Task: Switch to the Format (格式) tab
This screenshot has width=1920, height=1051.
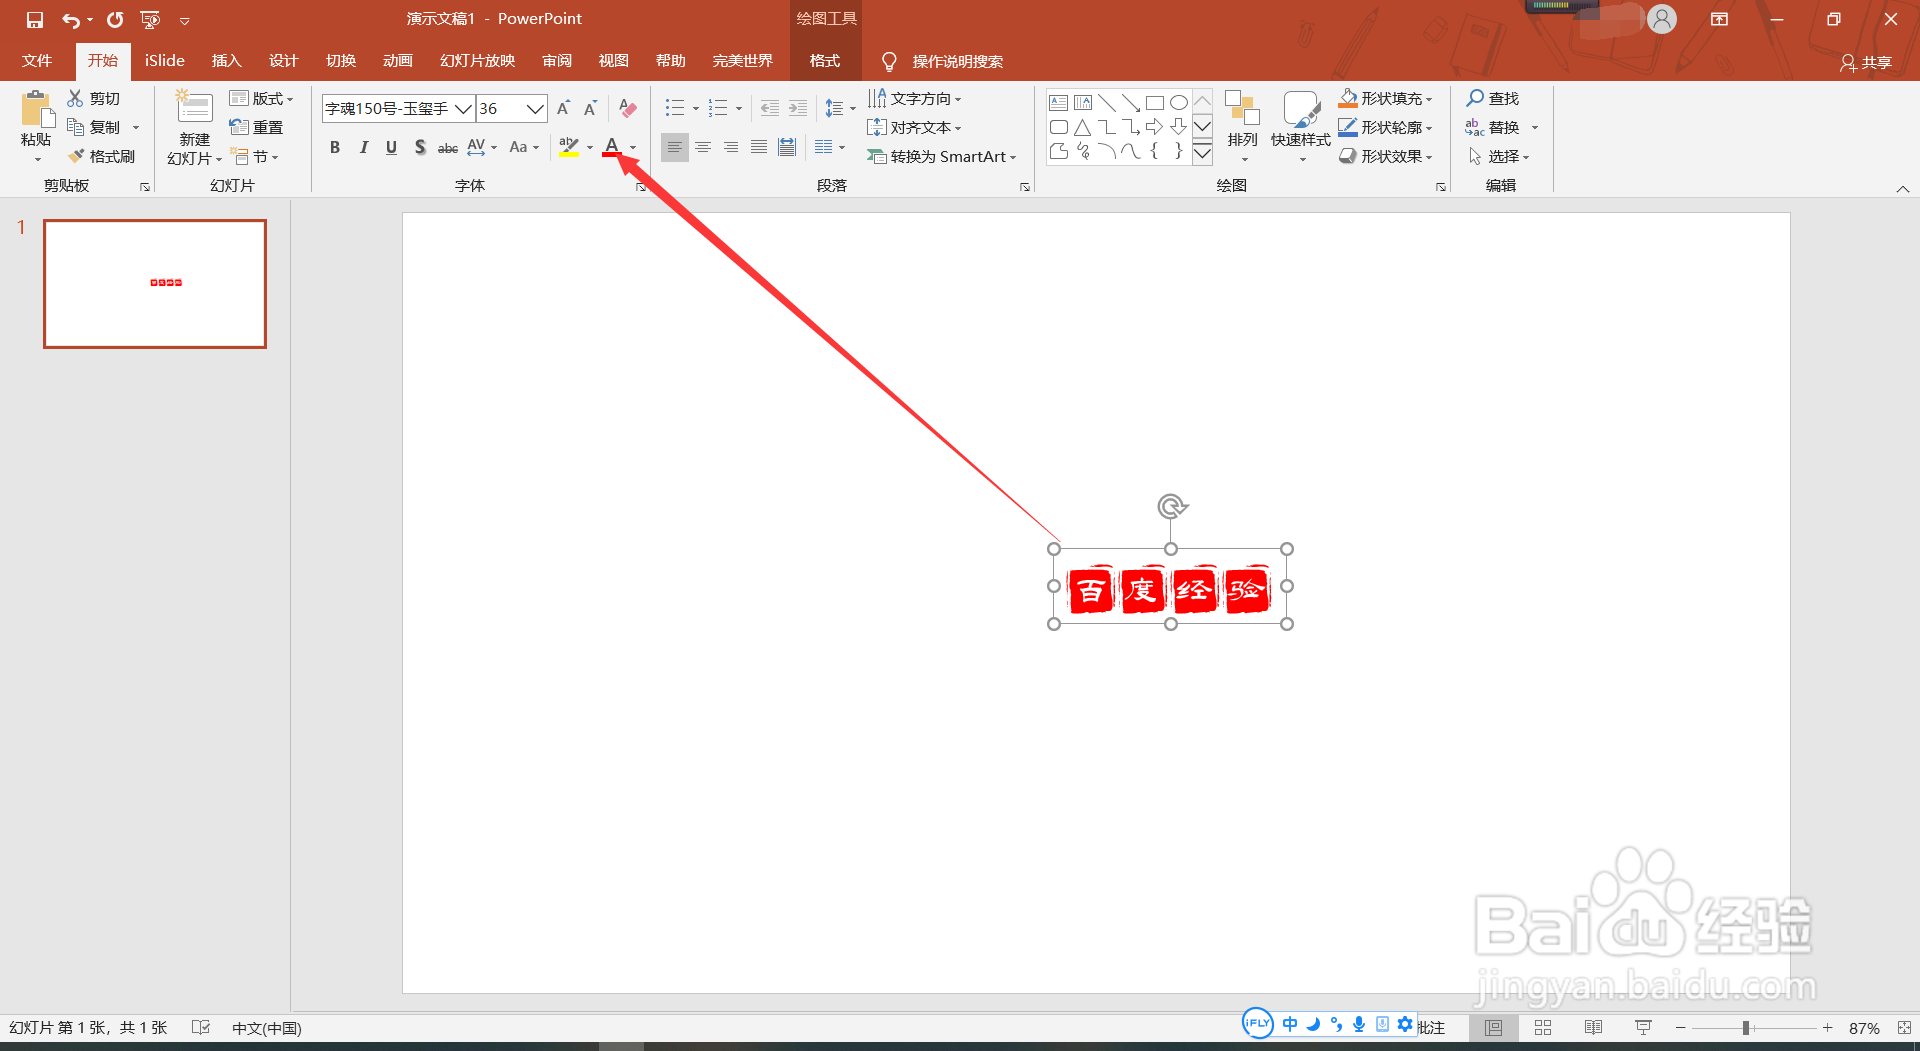Action: click(x=825, y=61)
